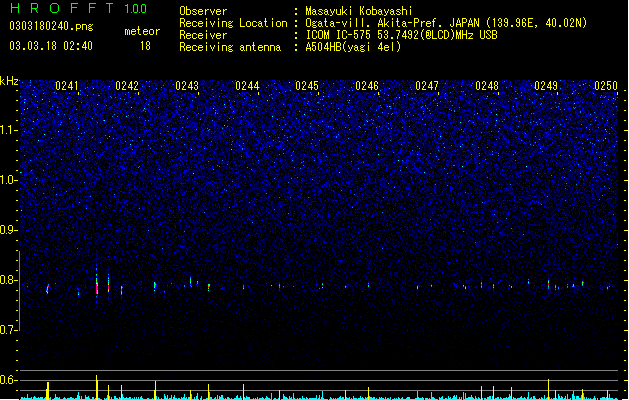629x400 pixels.
Task: Click the meteor count value 18
Action: pyautogui.click(x=145, y=46)
